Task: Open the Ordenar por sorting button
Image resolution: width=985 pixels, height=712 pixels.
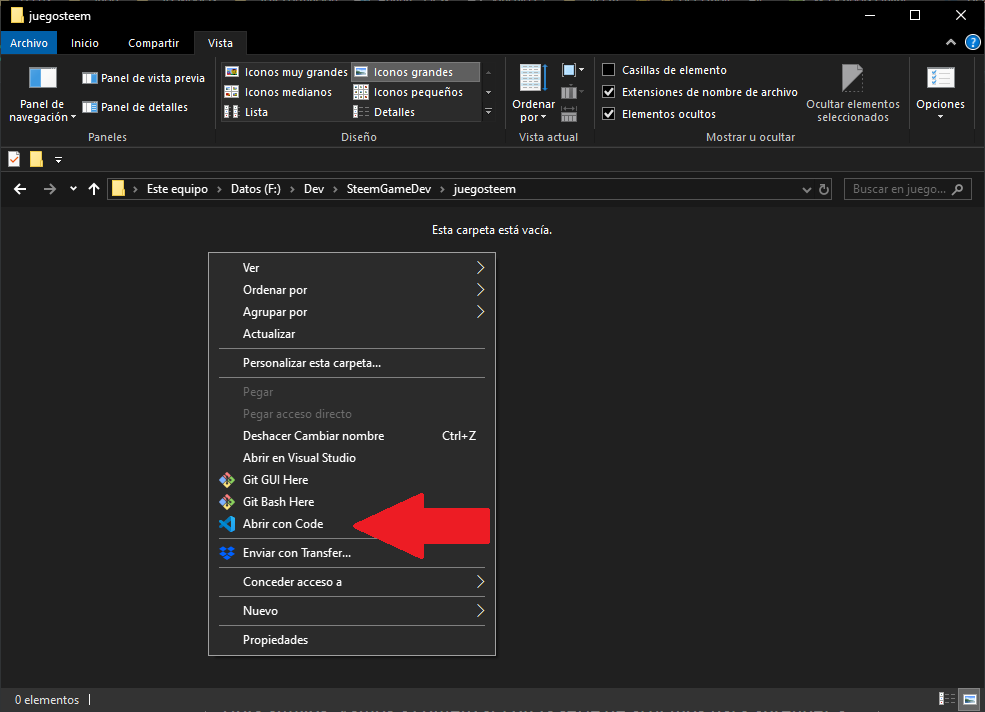Action: (x=533, y=93)
